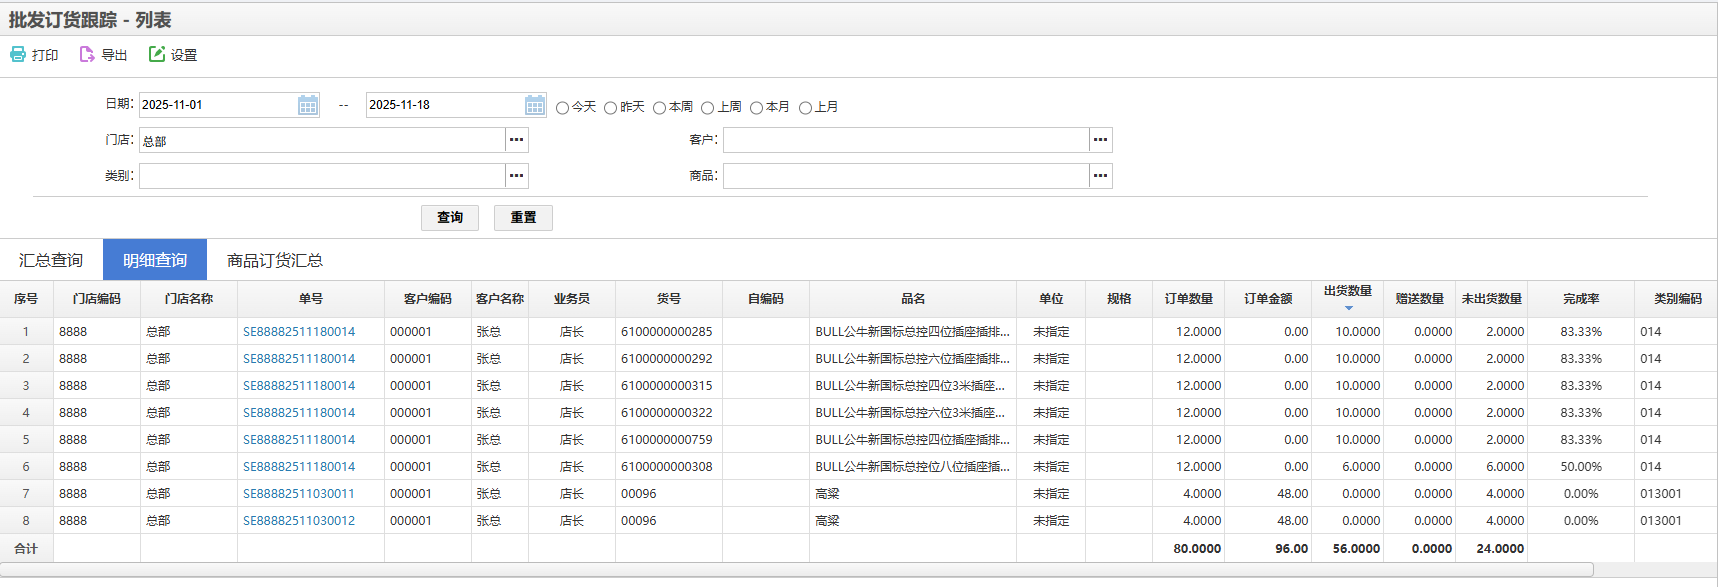Open the settings (设置) icon
1718x587 pixels.
(x=157, y=55)
